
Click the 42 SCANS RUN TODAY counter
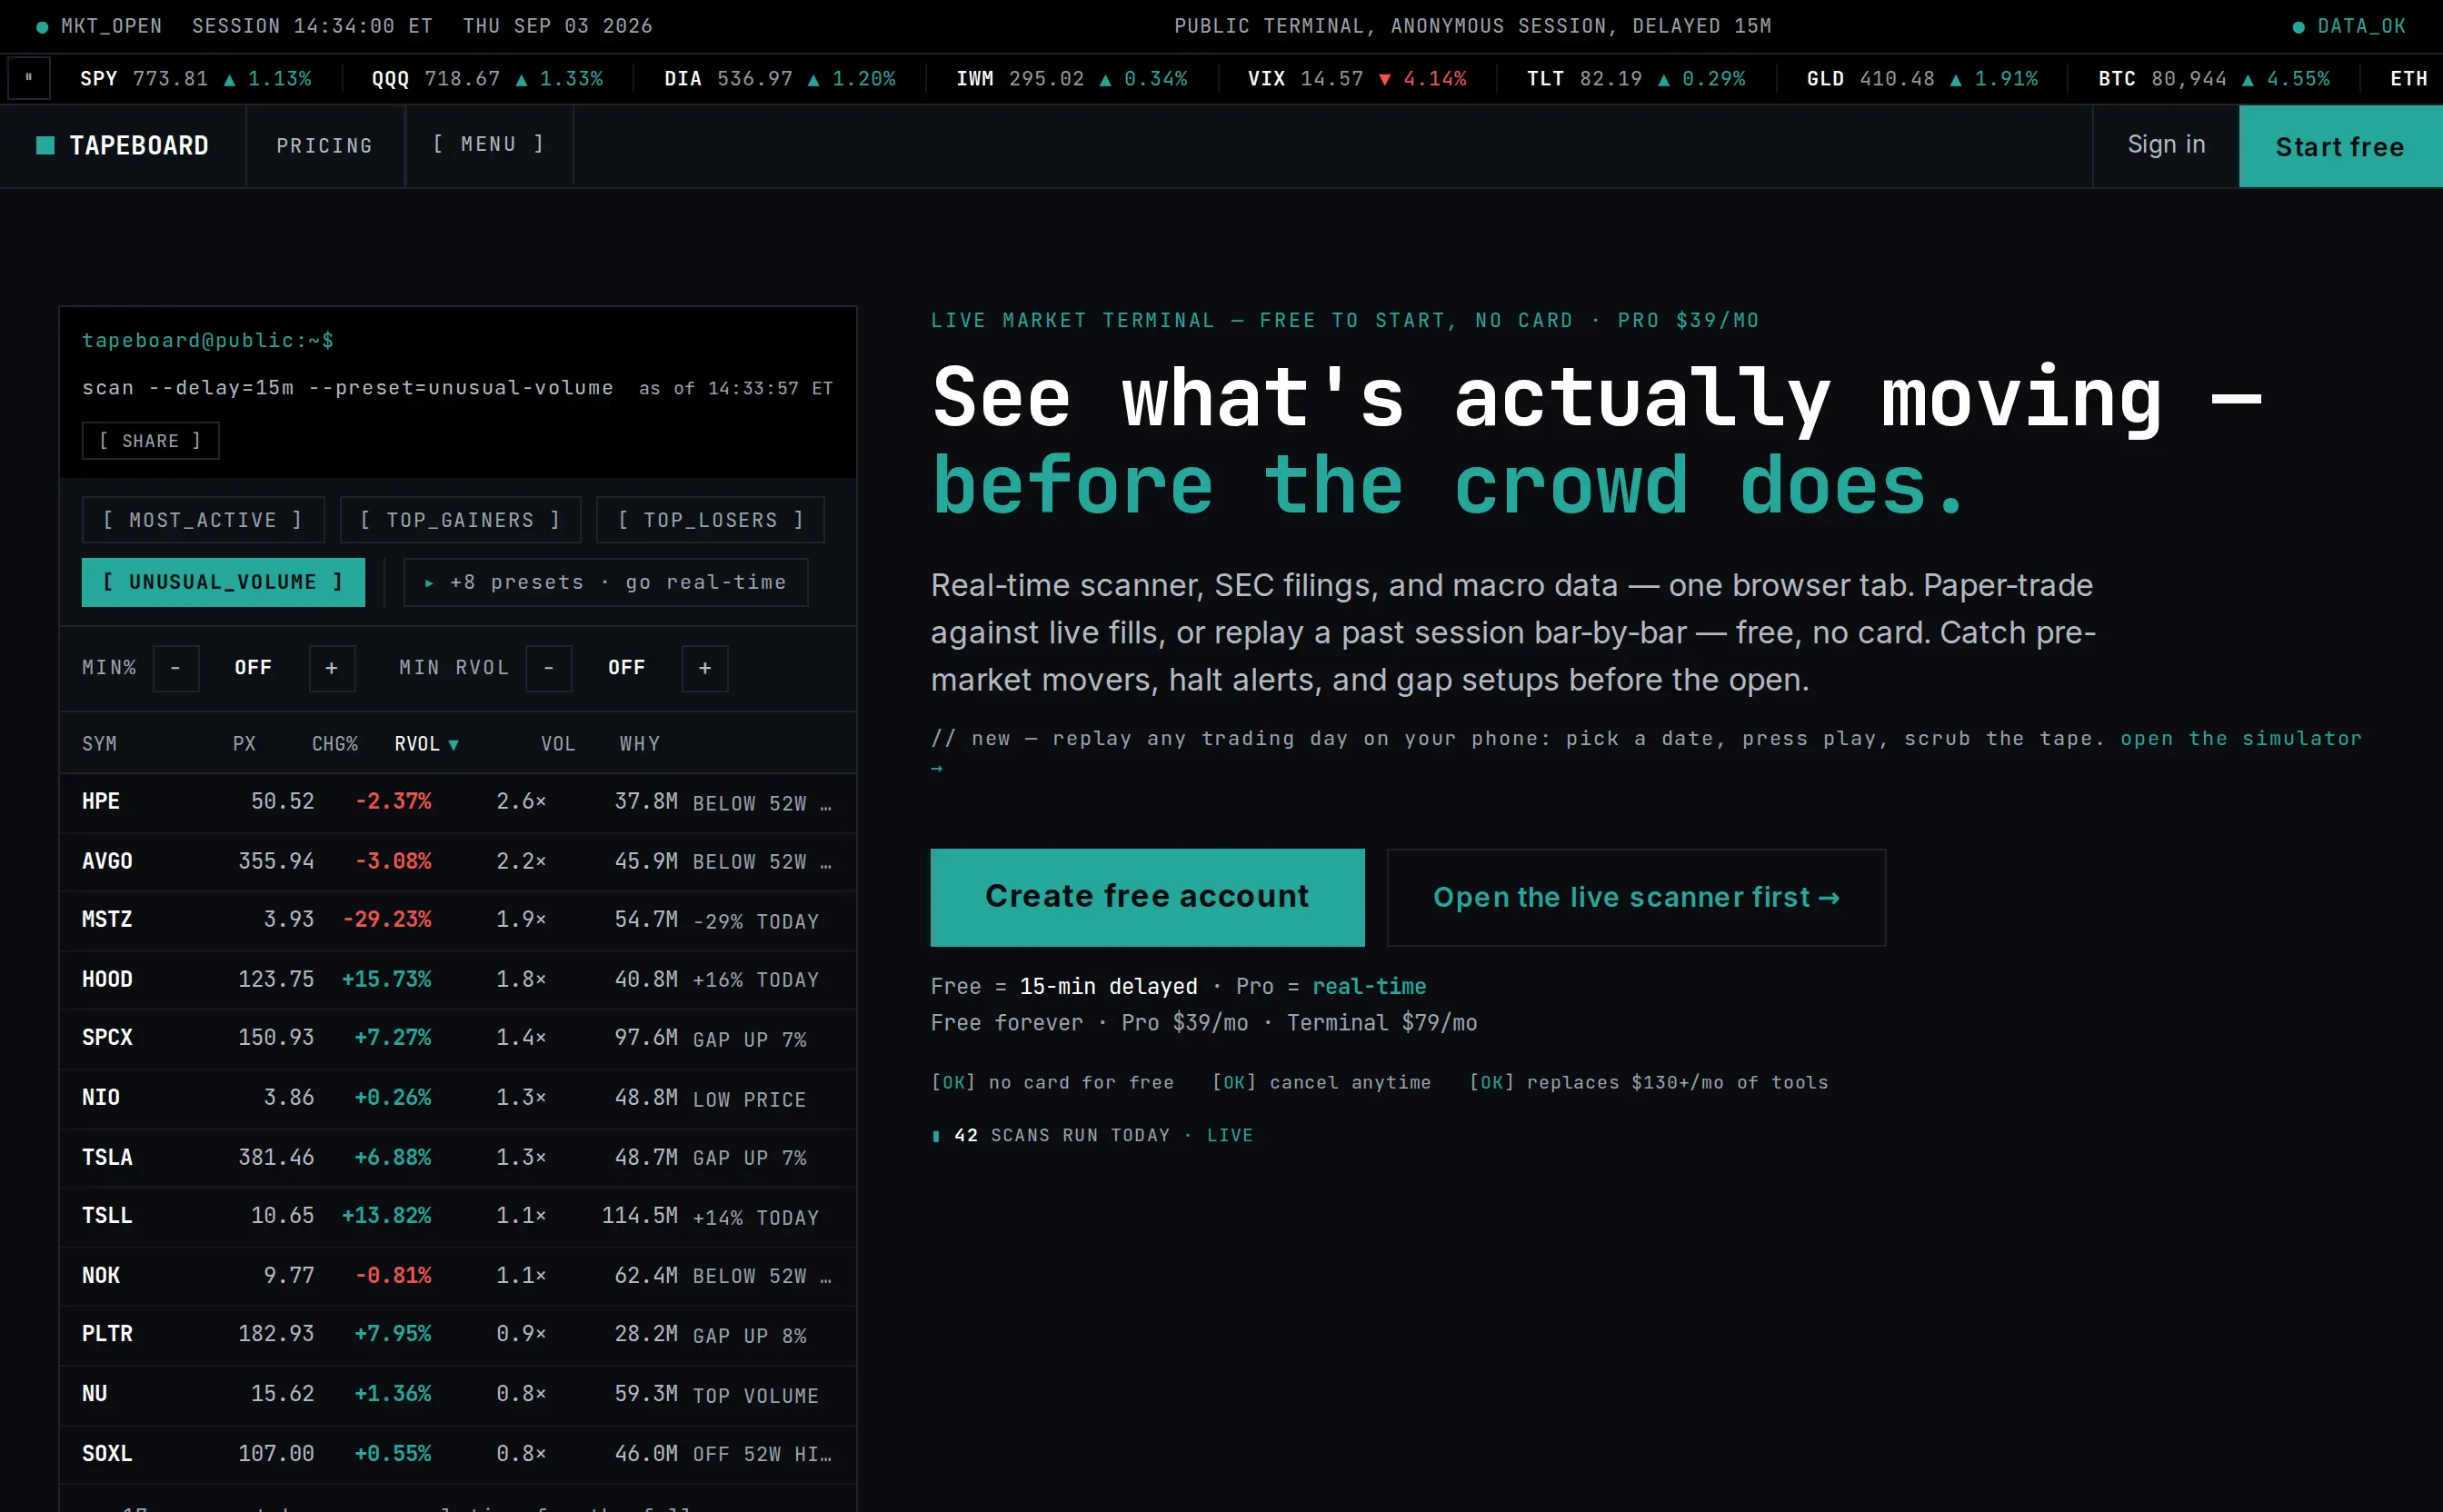coord(1091,1136)
